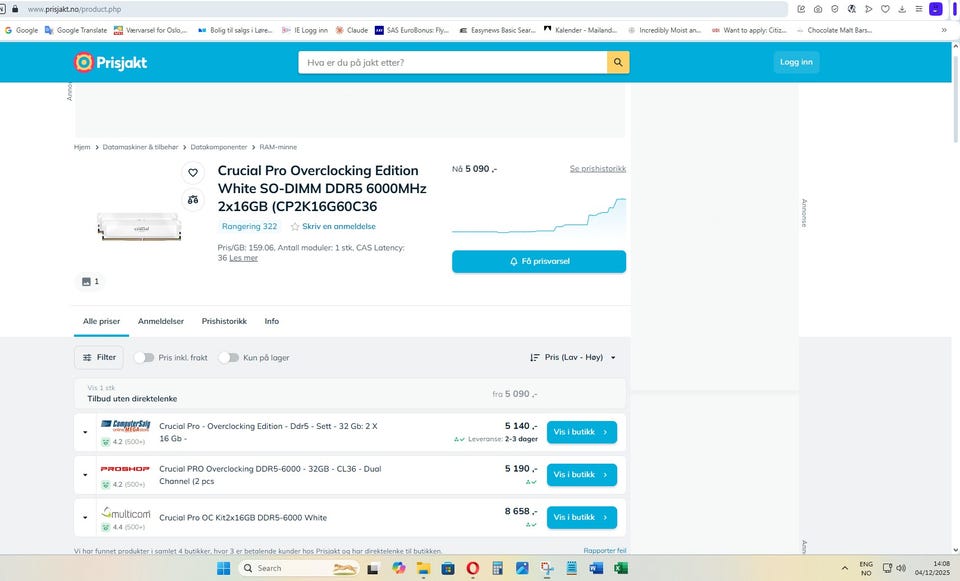Switch to the Anmeldelser tab
The width and height of the screenshot is (960, 581).
160,321
